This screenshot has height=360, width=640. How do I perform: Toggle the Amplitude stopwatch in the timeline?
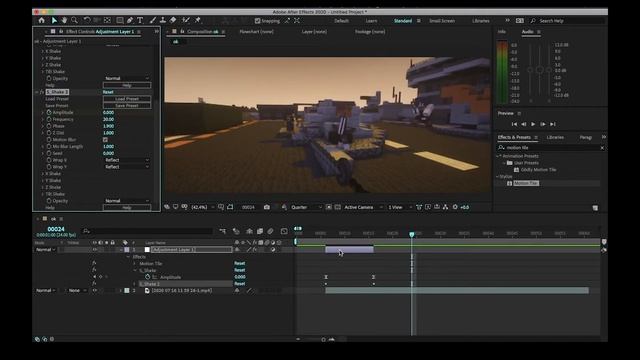tap(148, 277)
